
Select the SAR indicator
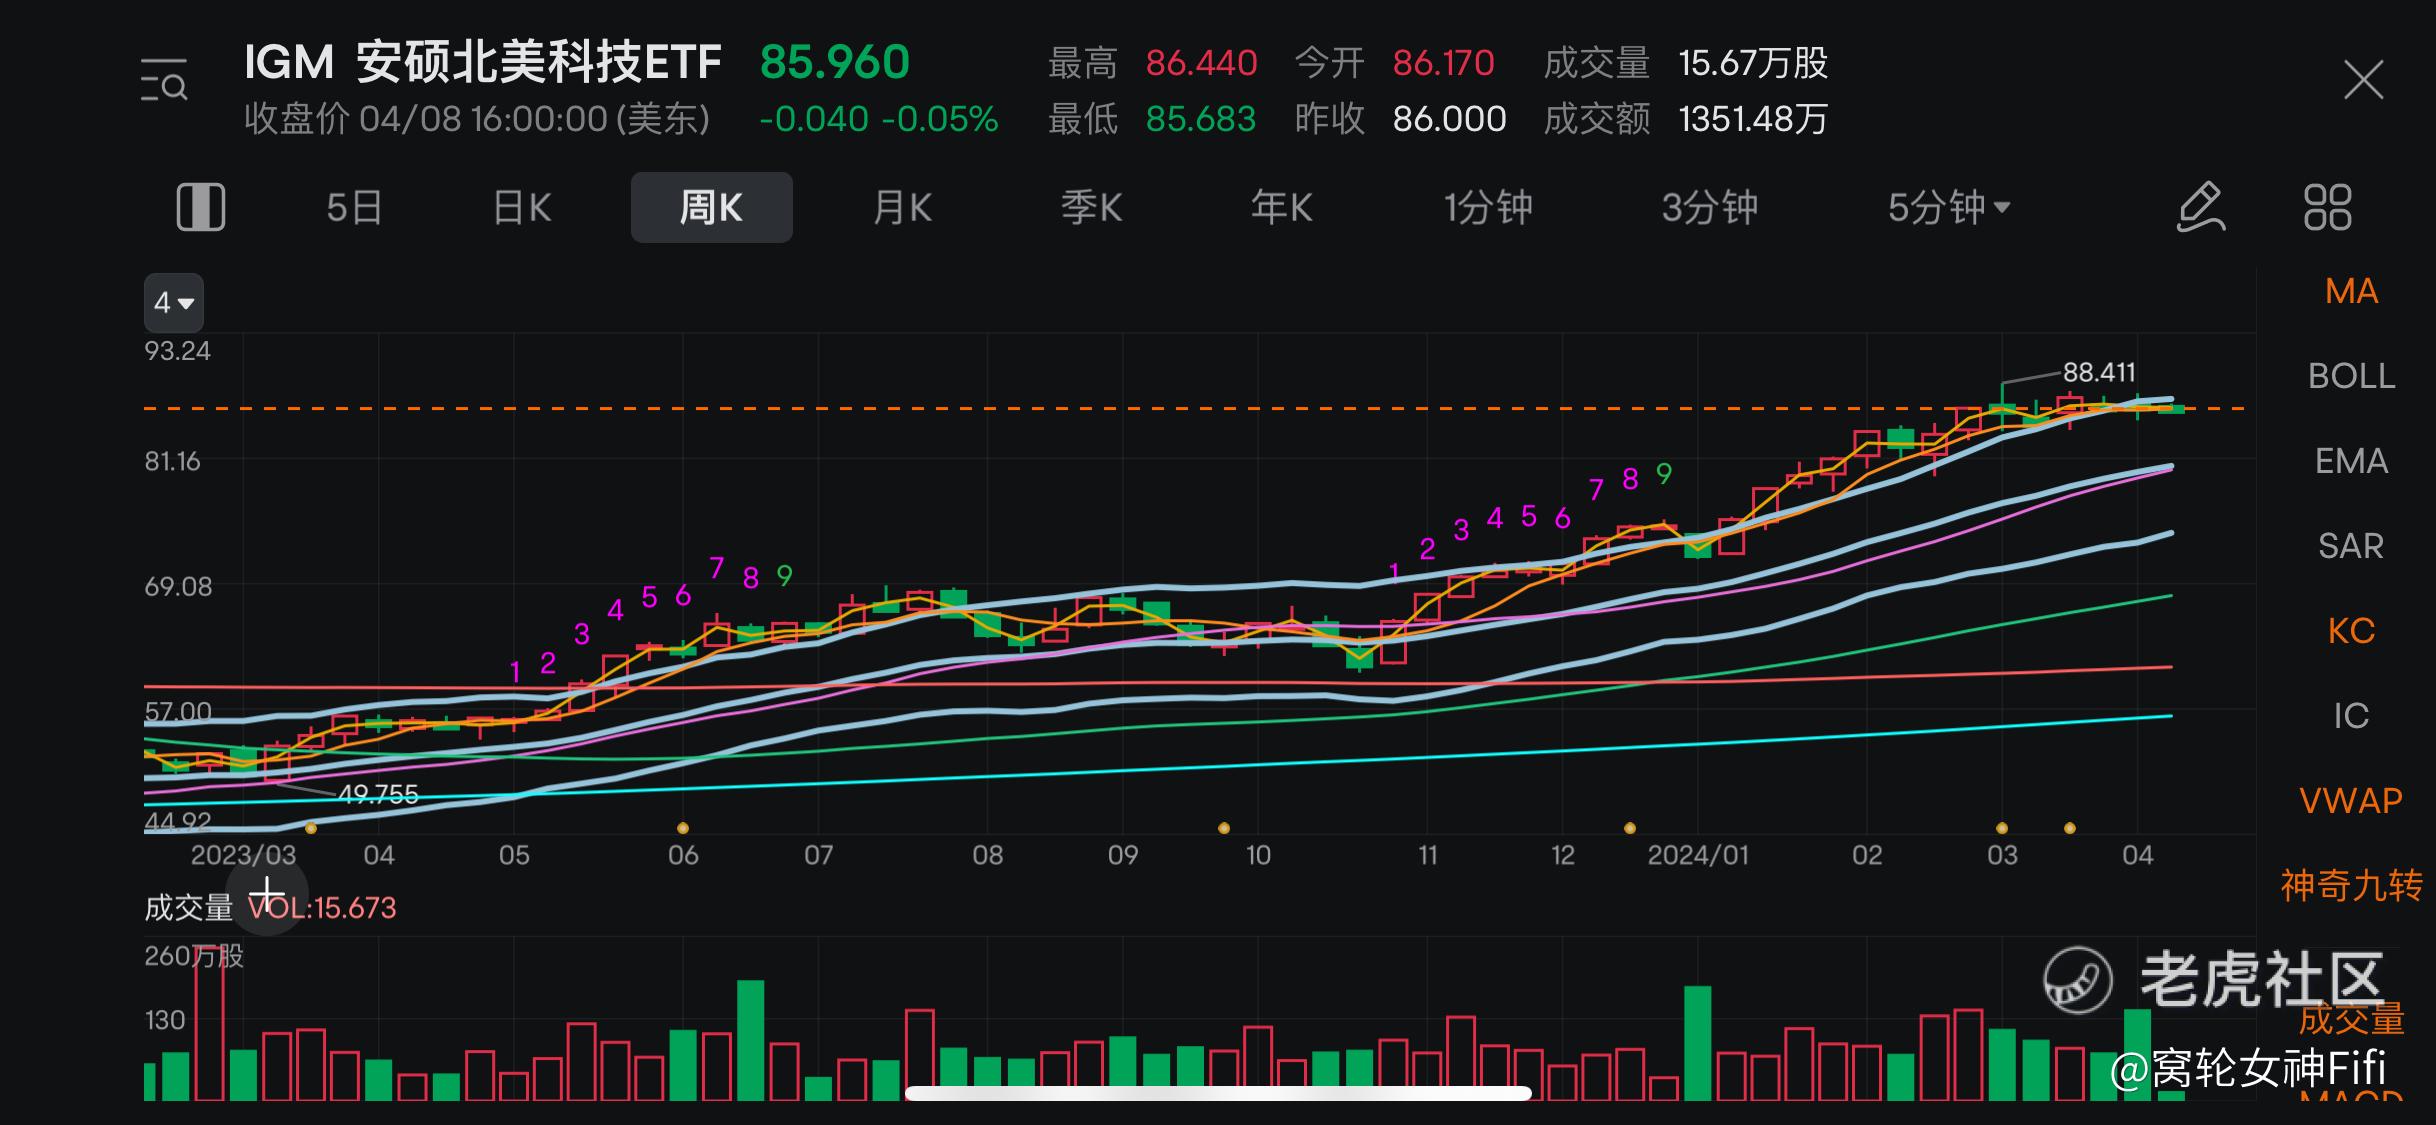[2351, 546]
